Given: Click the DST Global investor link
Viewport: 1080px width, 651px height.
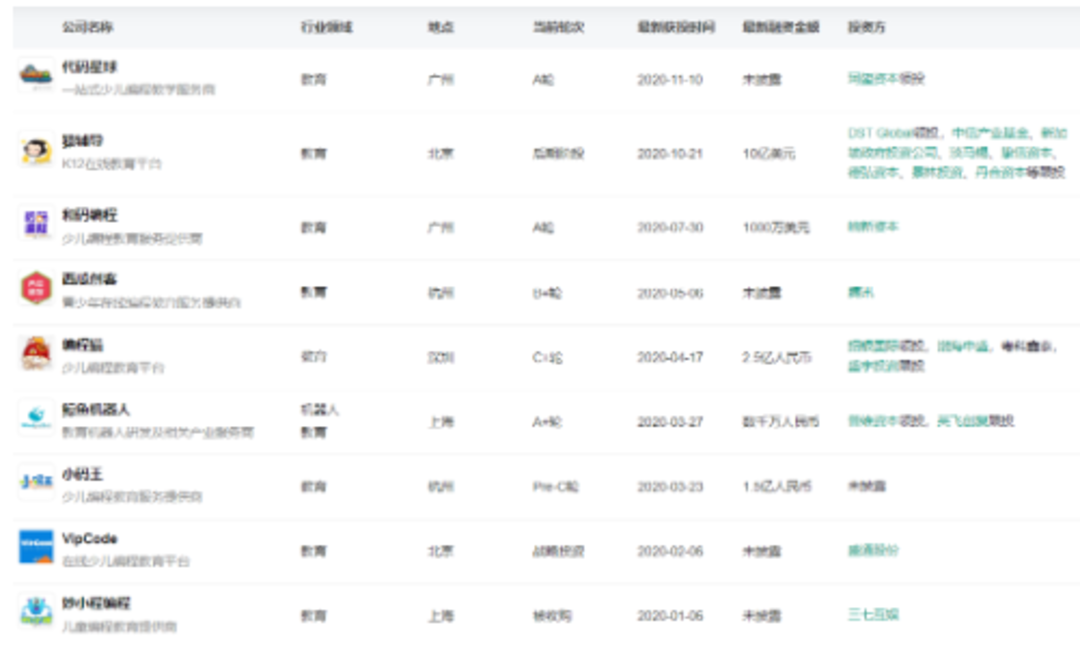Looking at the screenshot, I should 880,133.
